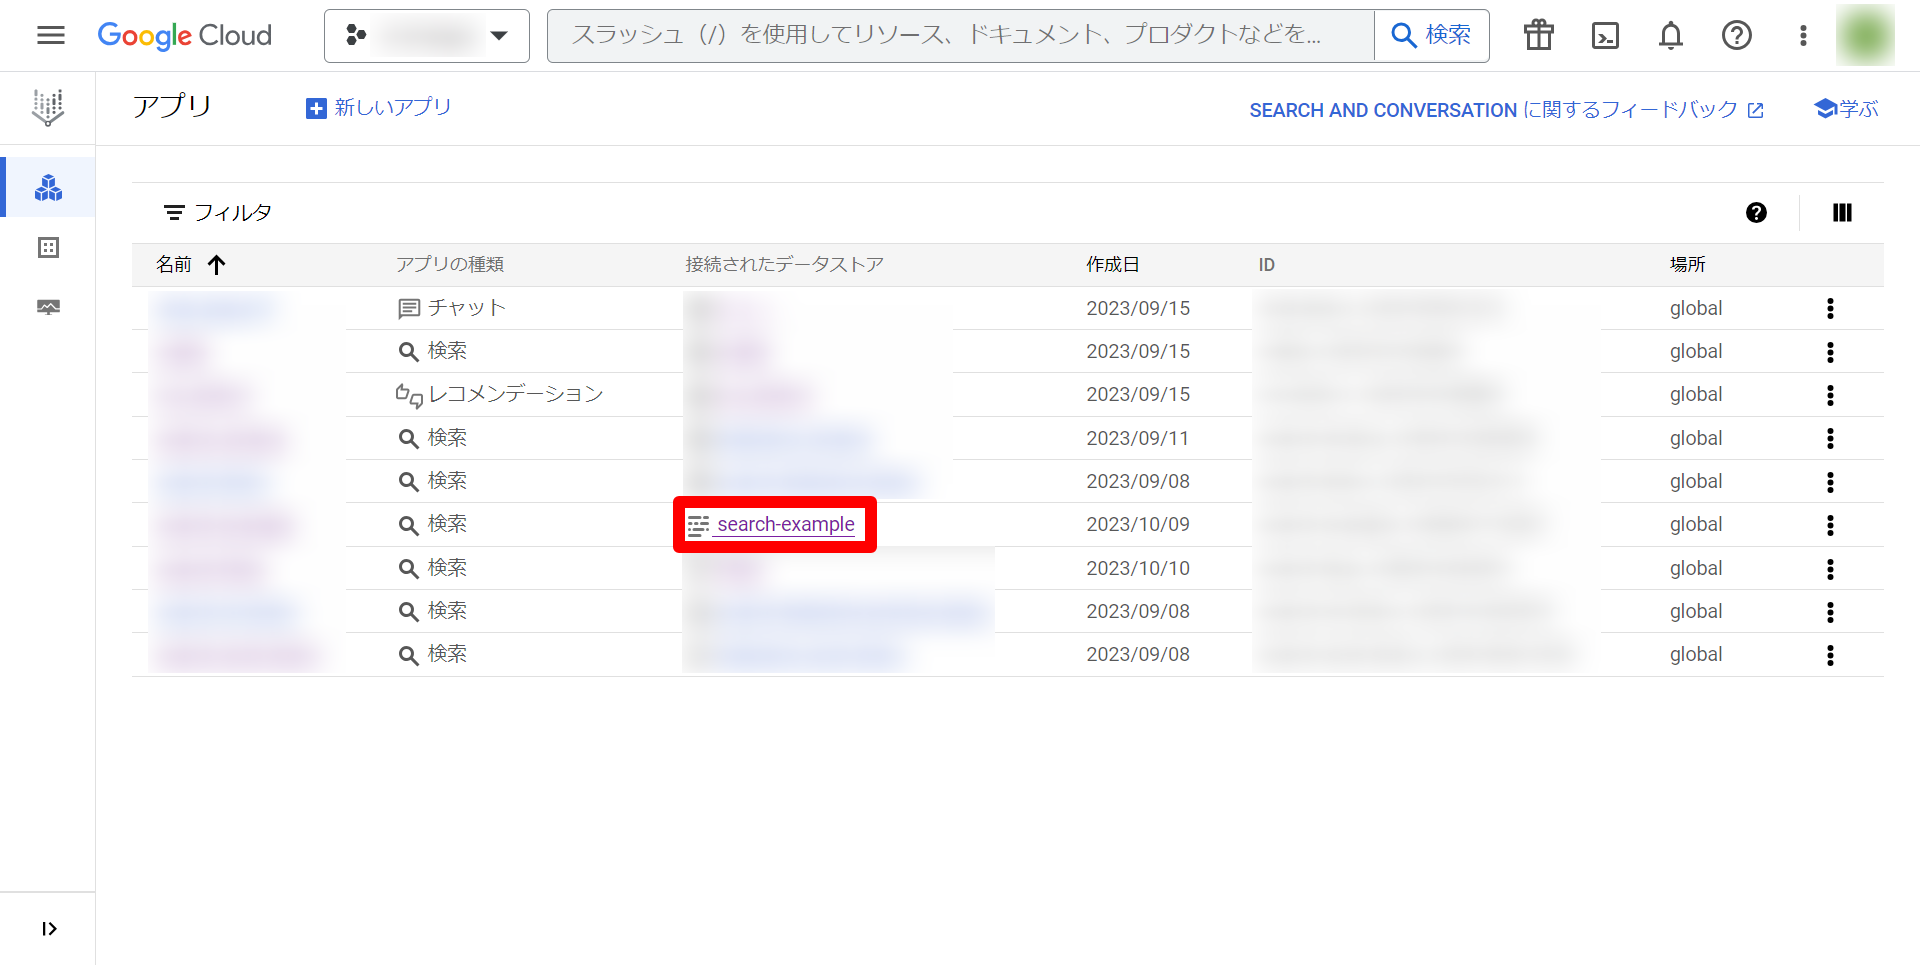
Task: Open the search-example data store link
Action: point(785,524)
